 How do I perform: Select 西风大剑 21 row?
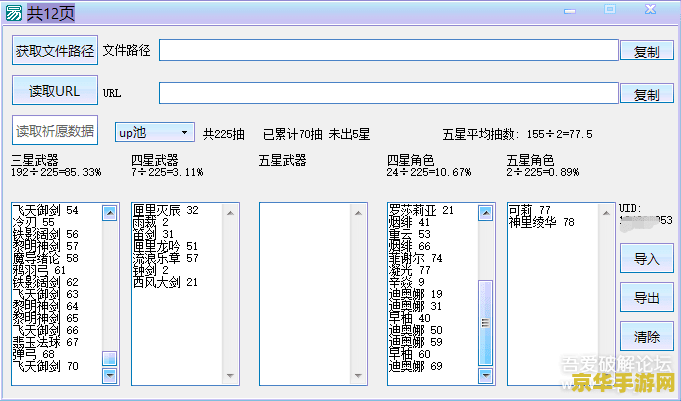(165, 282)
